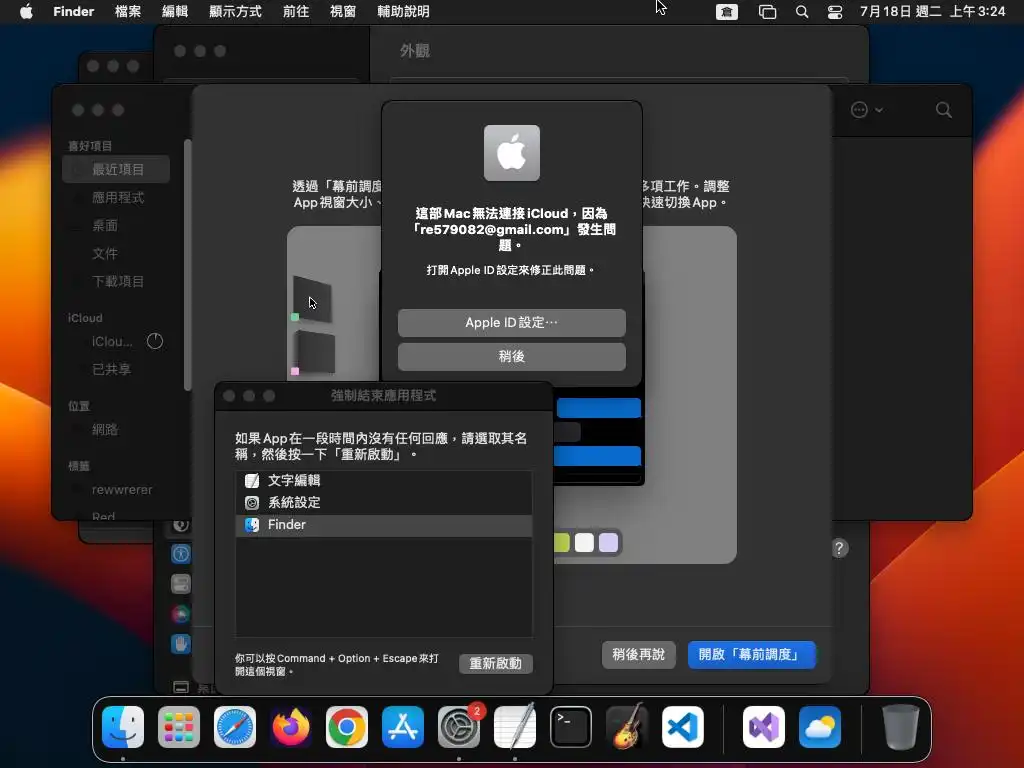The image size is (1024, 768).
Task: Open Visual Studio Code blue Dock icon
Action: coord(683,727)
